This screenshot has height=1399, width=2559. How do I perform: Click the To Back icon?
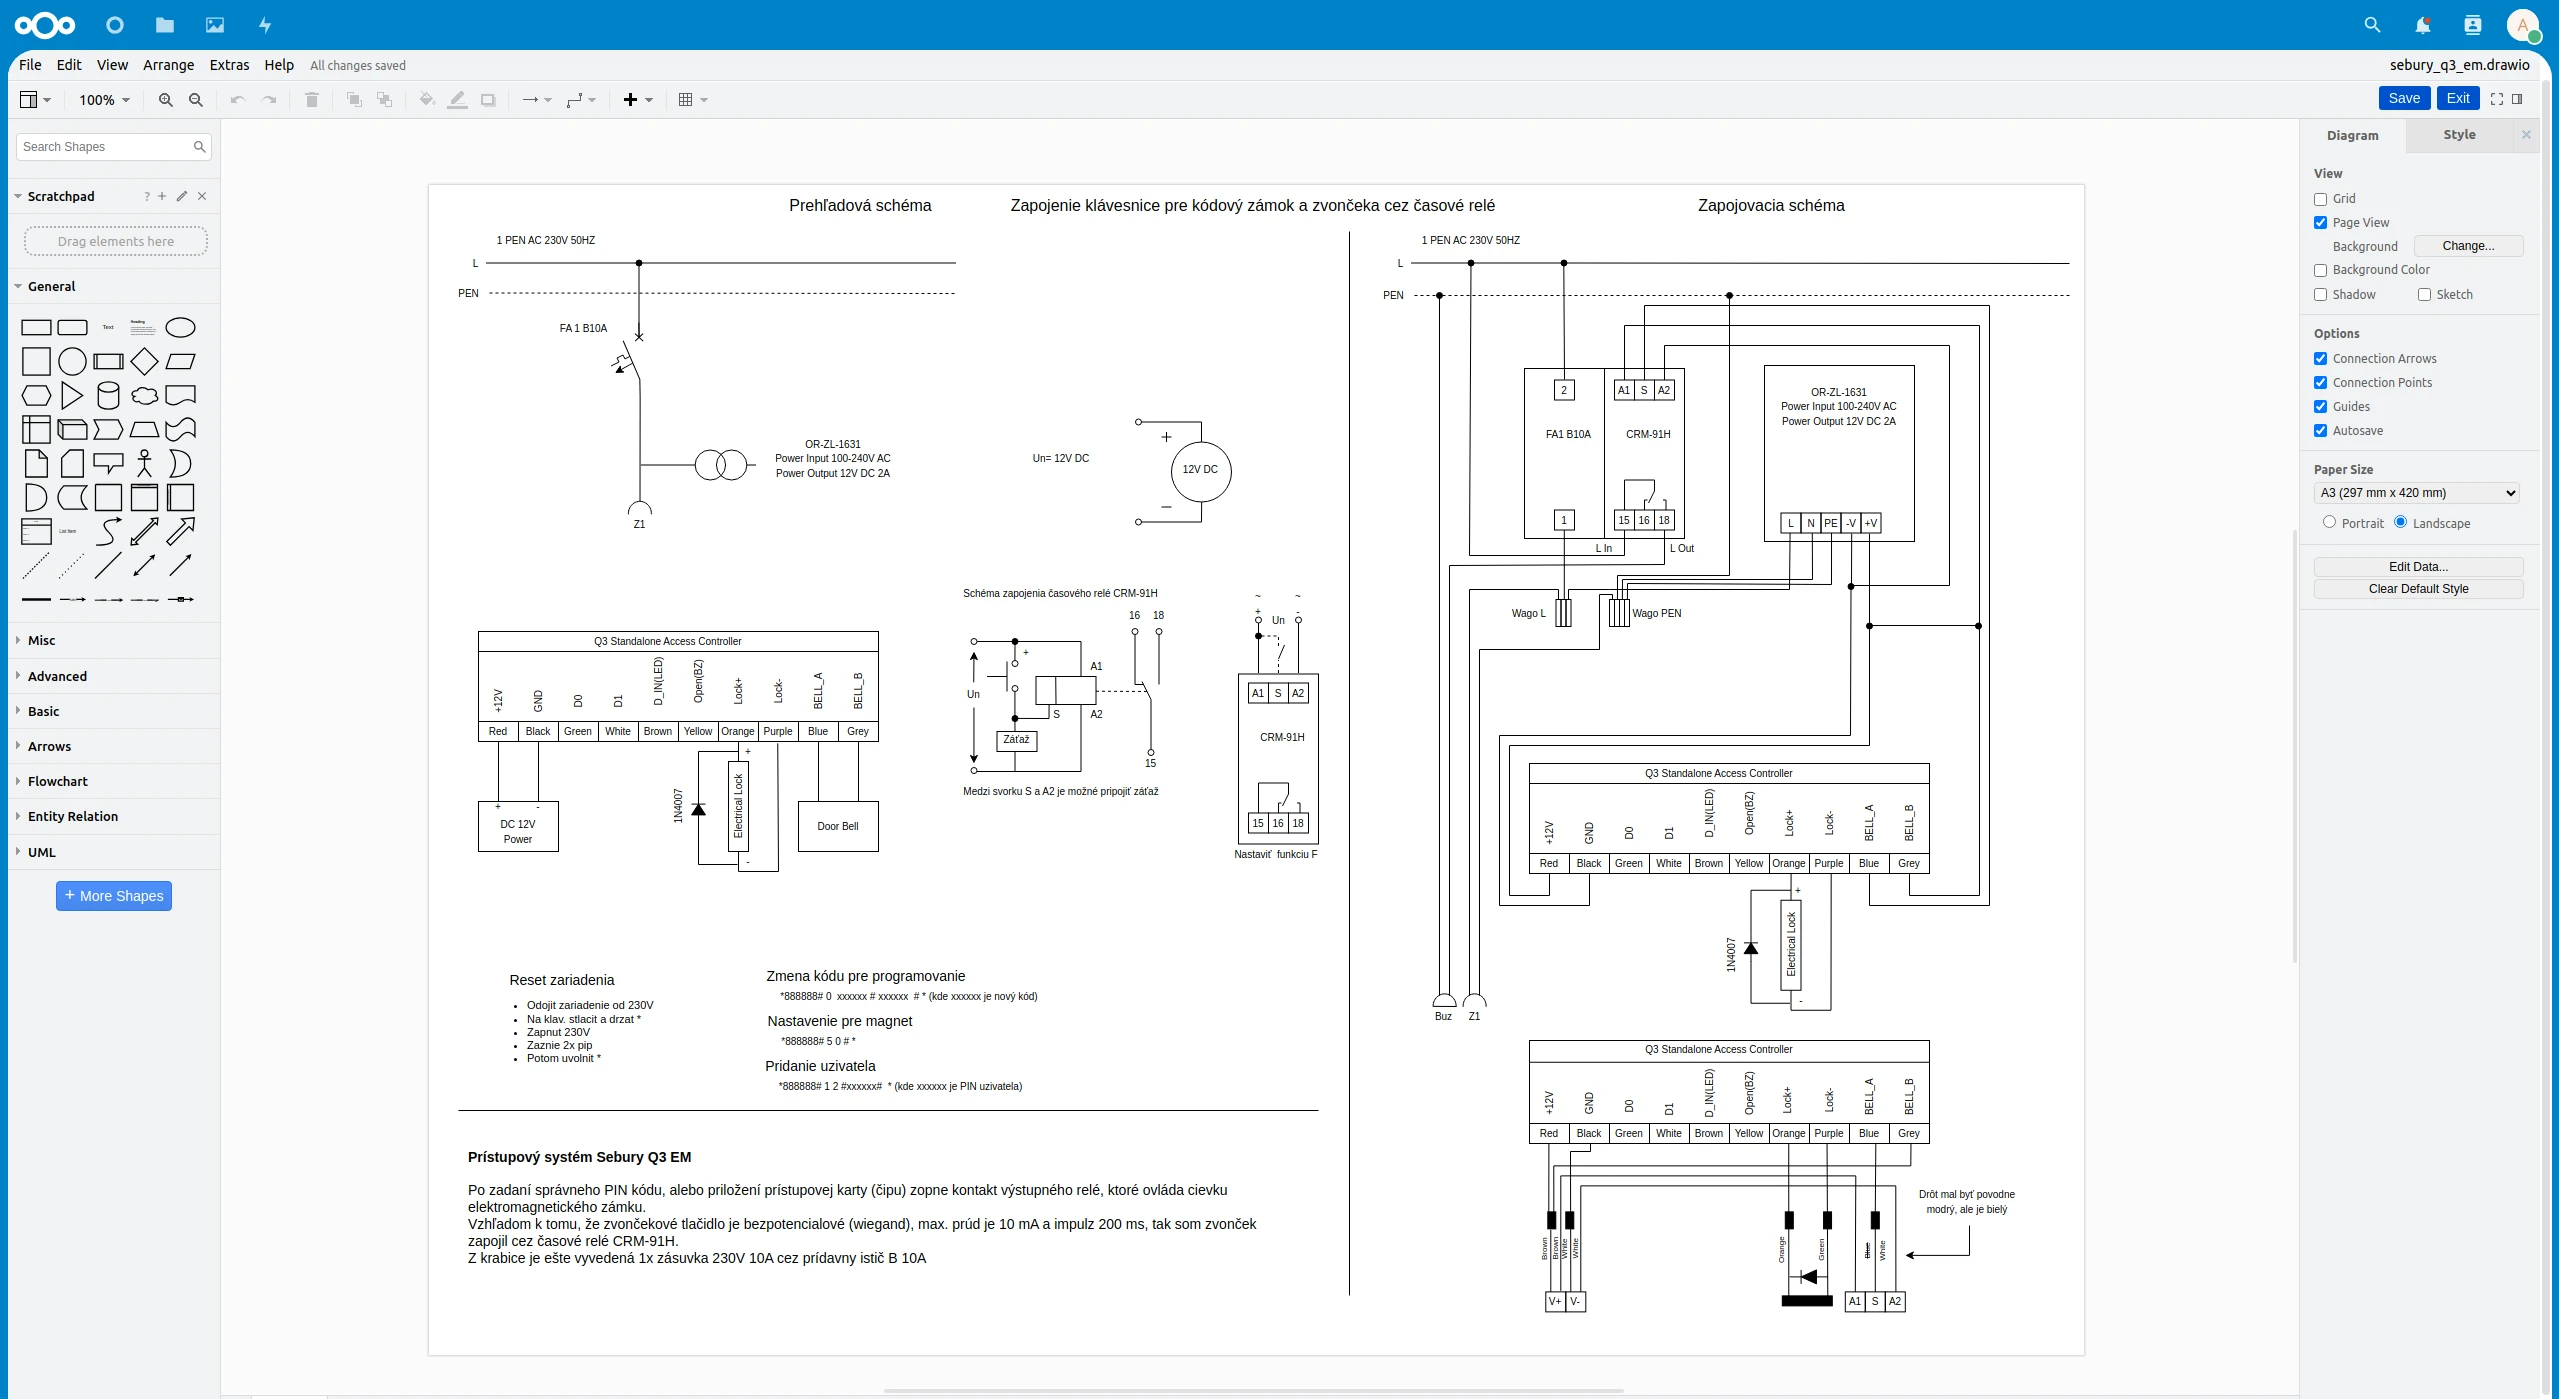point(384,100)
